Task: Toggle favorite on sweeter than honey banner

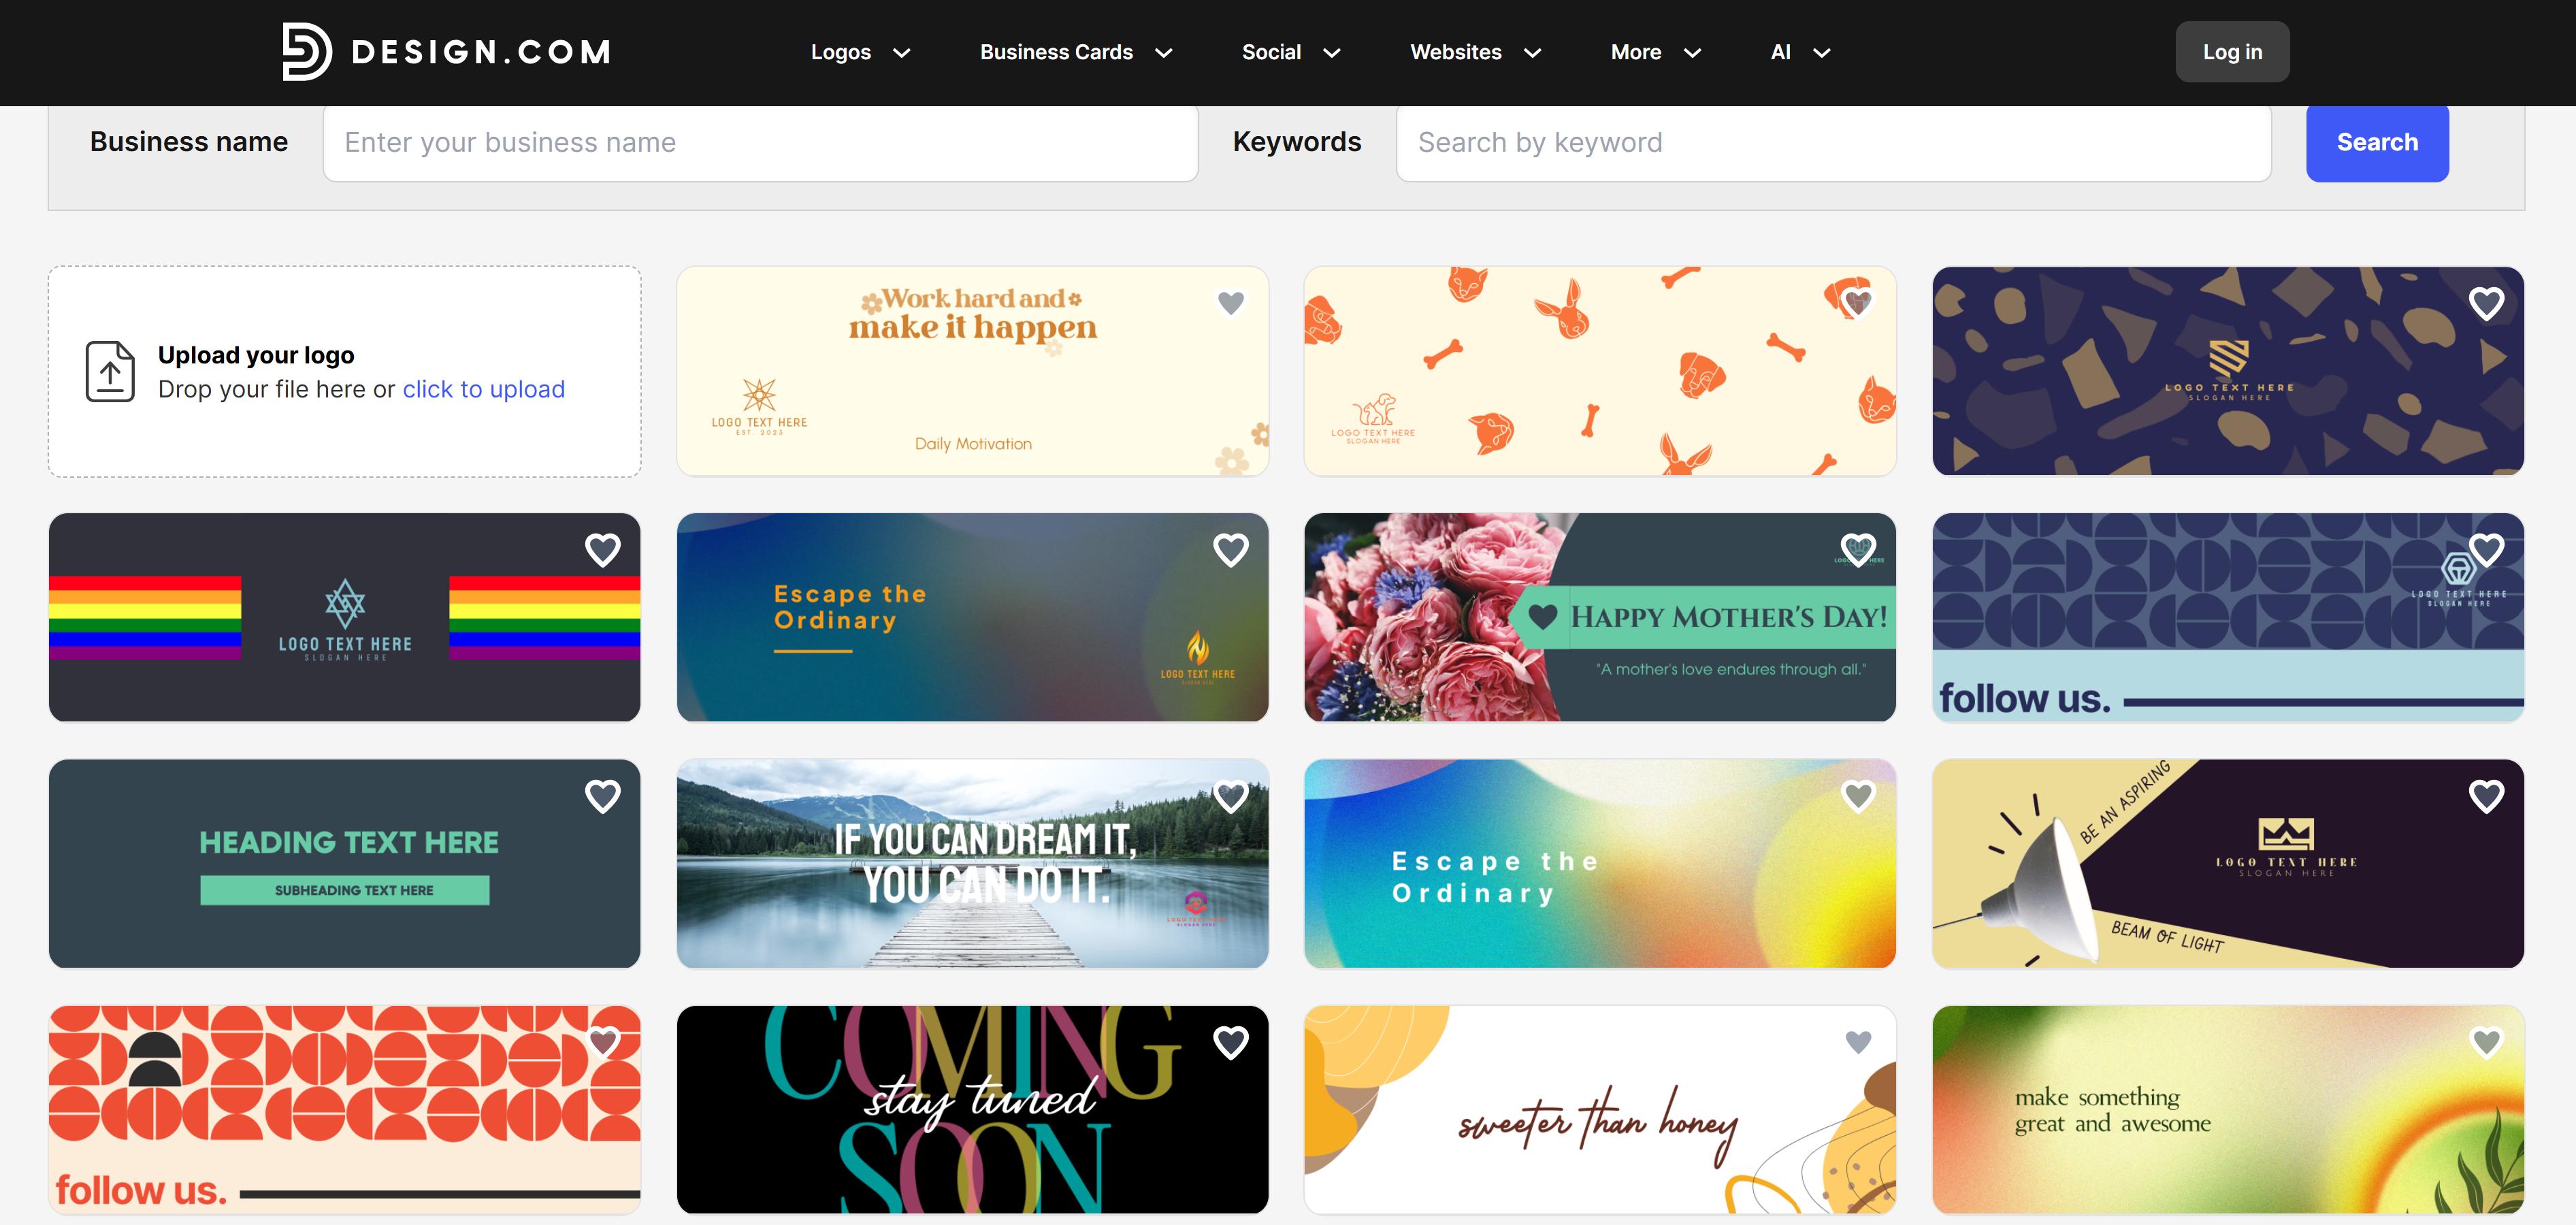Action: pyautogui.click(x=1859, y=1042)
